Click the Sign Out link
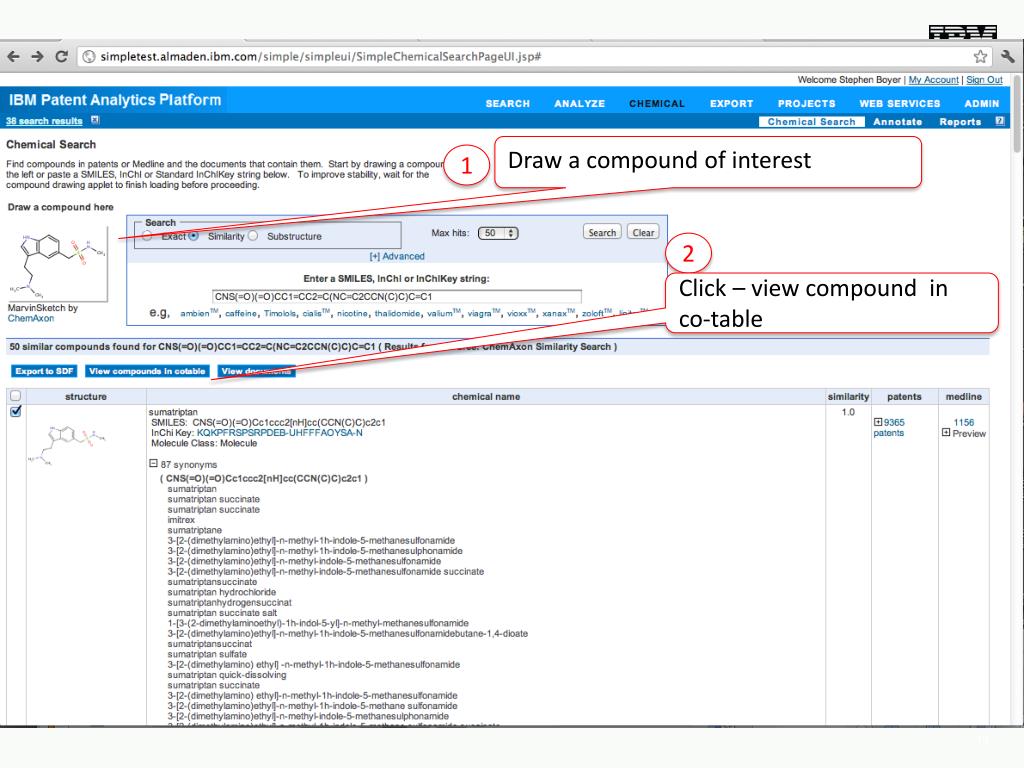1024x768 pixels. click(984, 80)
